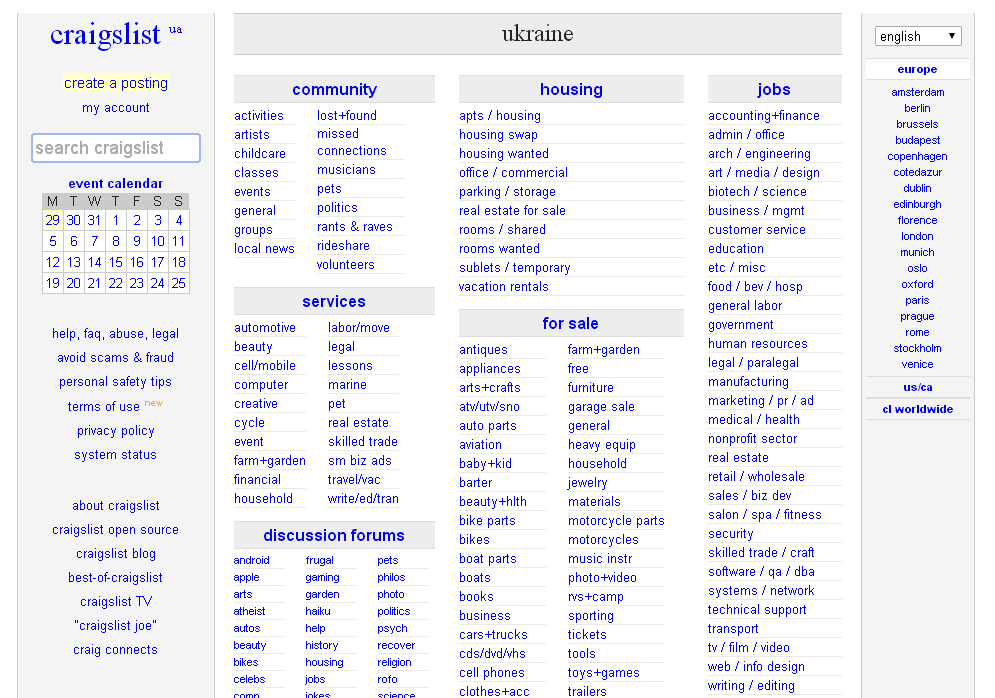Image resolution: width=995 pixels, height=698 pixels.
Task: Go to amsterdam craigslist
Action: 918,93
